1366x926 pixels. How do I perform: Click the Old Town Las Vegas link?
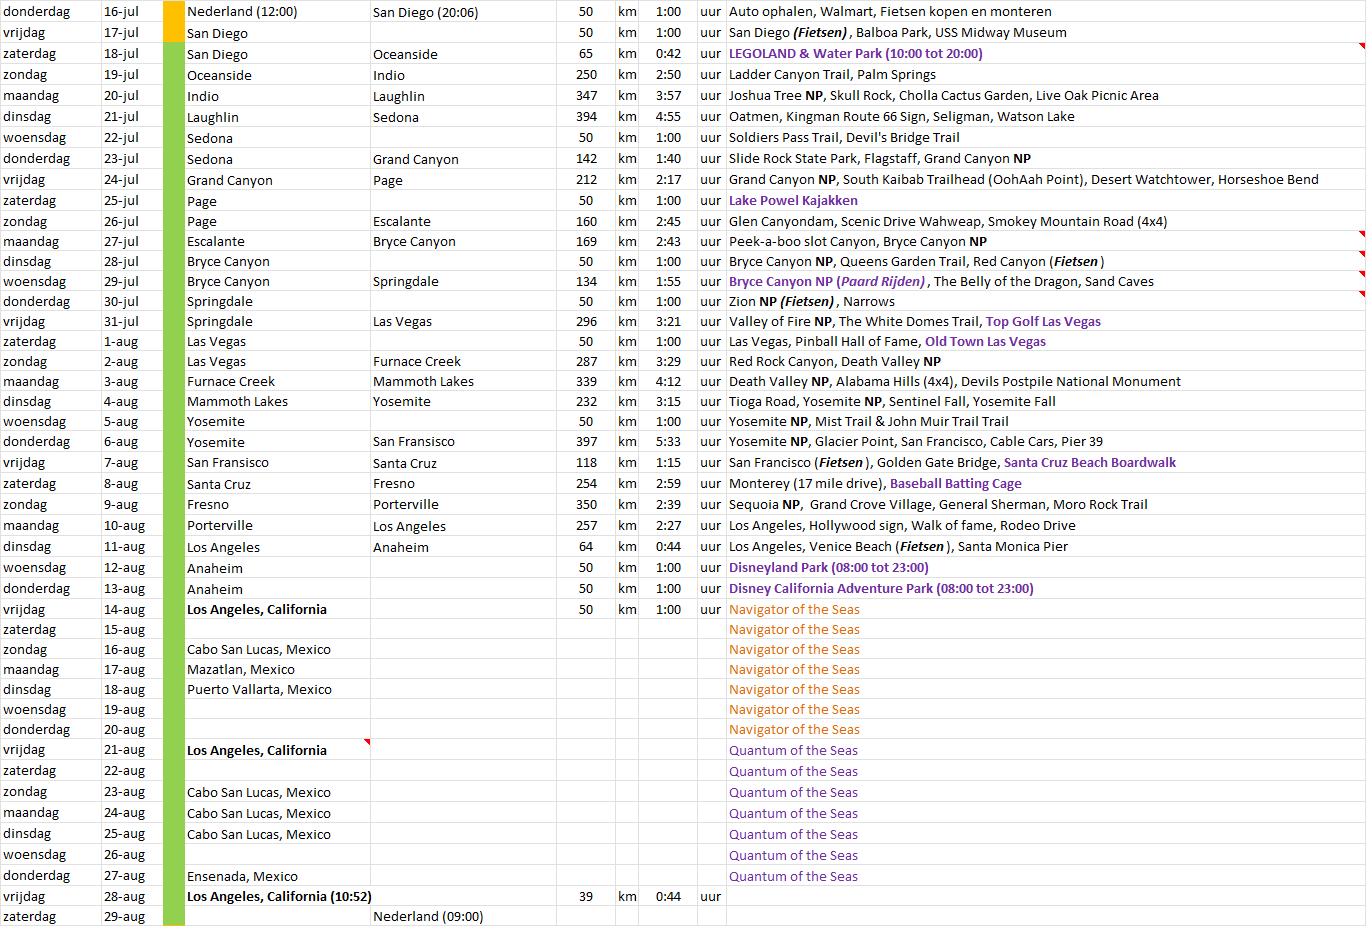(985, 342)
